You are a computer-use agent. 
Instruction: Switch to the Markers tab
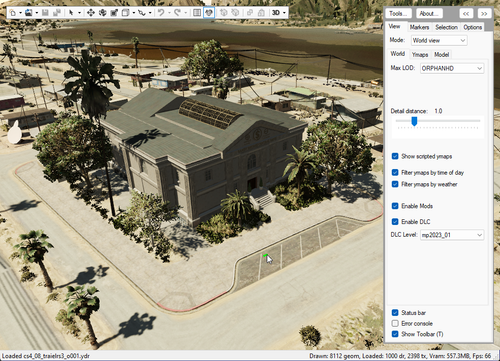[419, 27]
